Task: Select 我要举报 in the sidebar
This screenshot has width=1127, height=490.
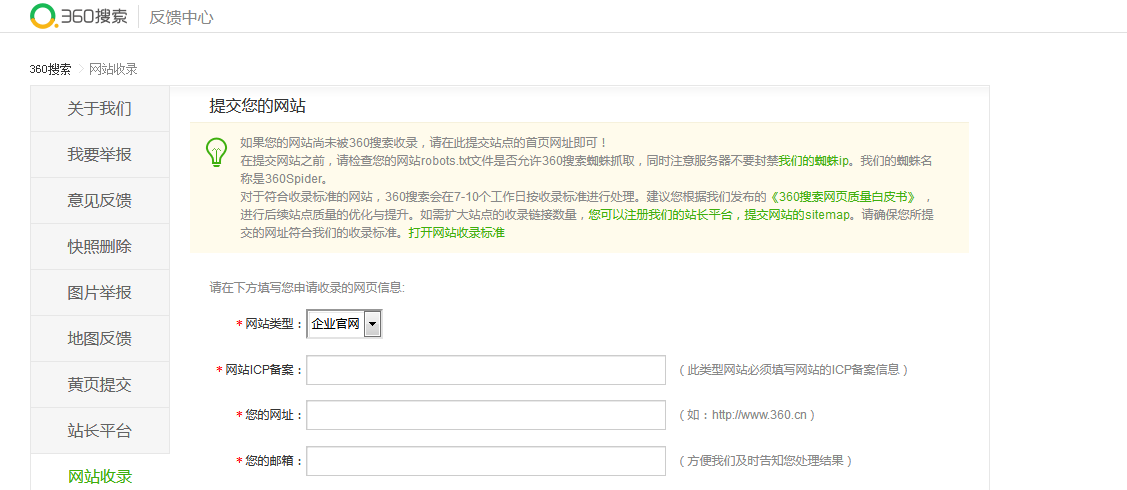Action: click(100, 155)
